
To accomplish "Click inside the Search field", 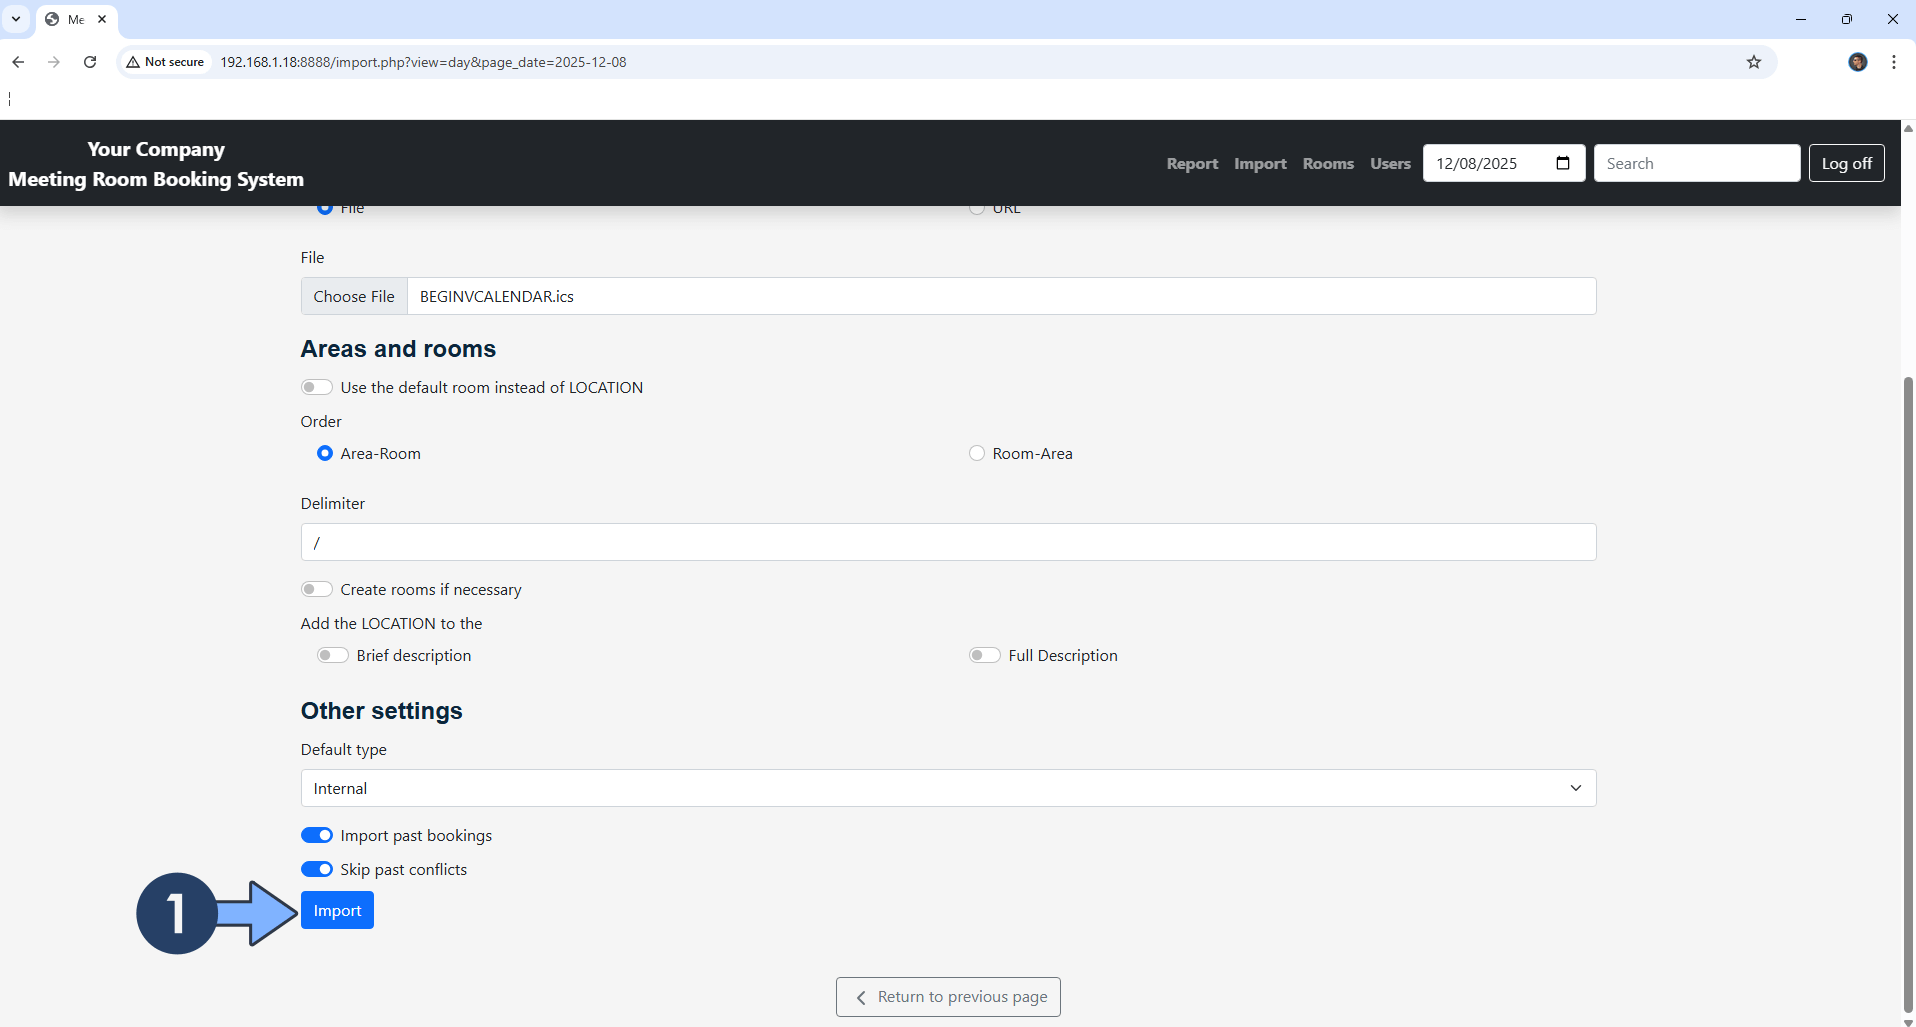I will tap(1697, 163).
